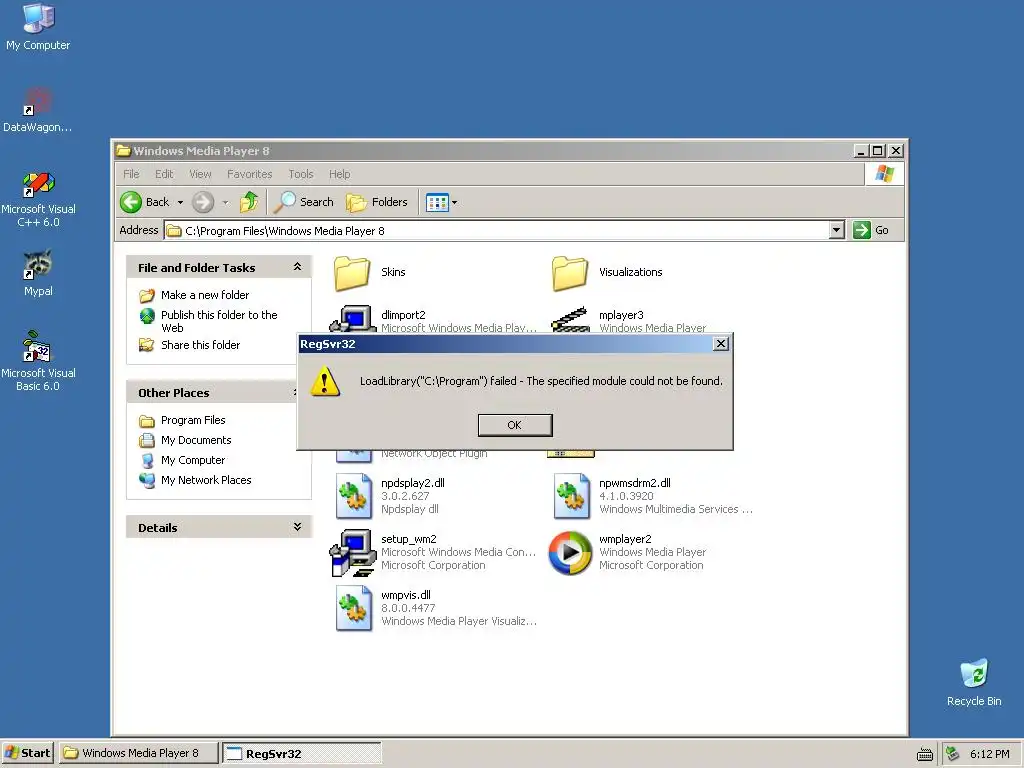The image size is (1024, 768).
Task: Open the My Computer desktop icon
Action: pos(38,27)
